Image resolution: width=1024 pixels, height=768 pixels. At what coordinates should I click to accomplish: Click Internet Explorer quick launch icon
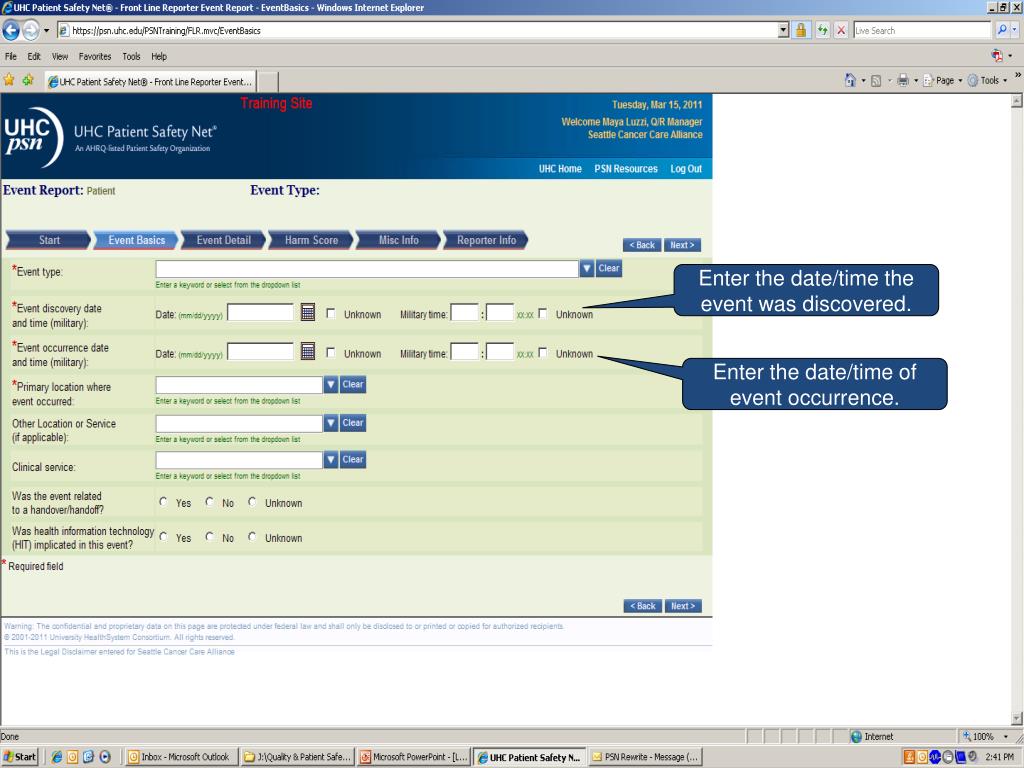pyautogui.click(x=57, y=757)
